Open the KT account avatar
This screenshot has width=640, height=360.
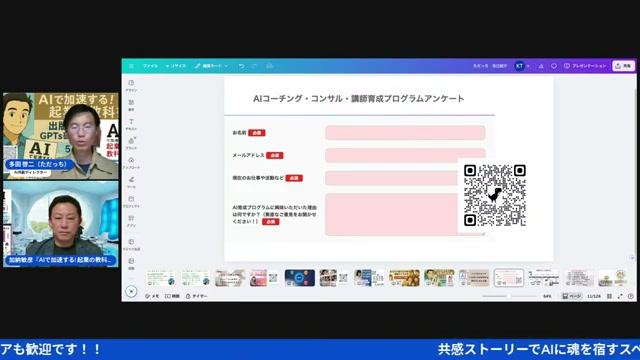pyautogui.click(x=519, y=66)
